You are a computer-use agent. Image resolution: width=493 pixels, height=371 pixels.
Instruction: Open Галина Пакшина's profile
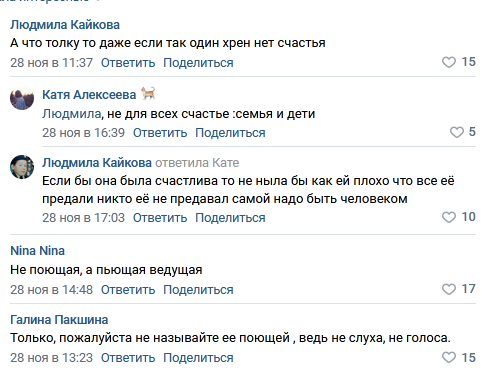59,320
